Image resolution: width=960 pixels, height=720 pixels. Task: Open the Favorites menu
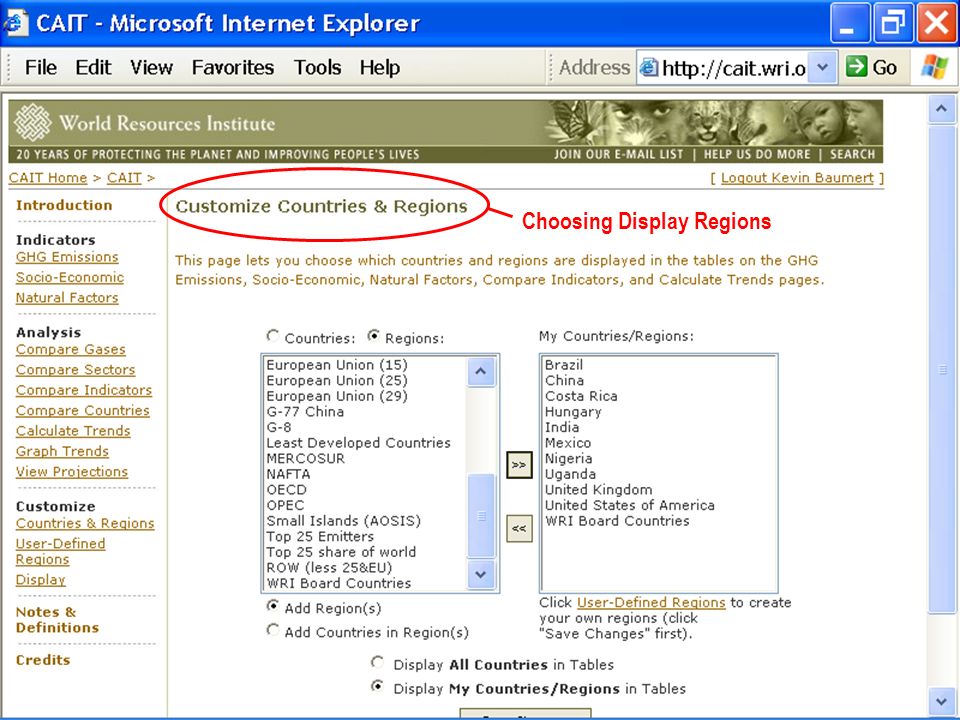233,67
